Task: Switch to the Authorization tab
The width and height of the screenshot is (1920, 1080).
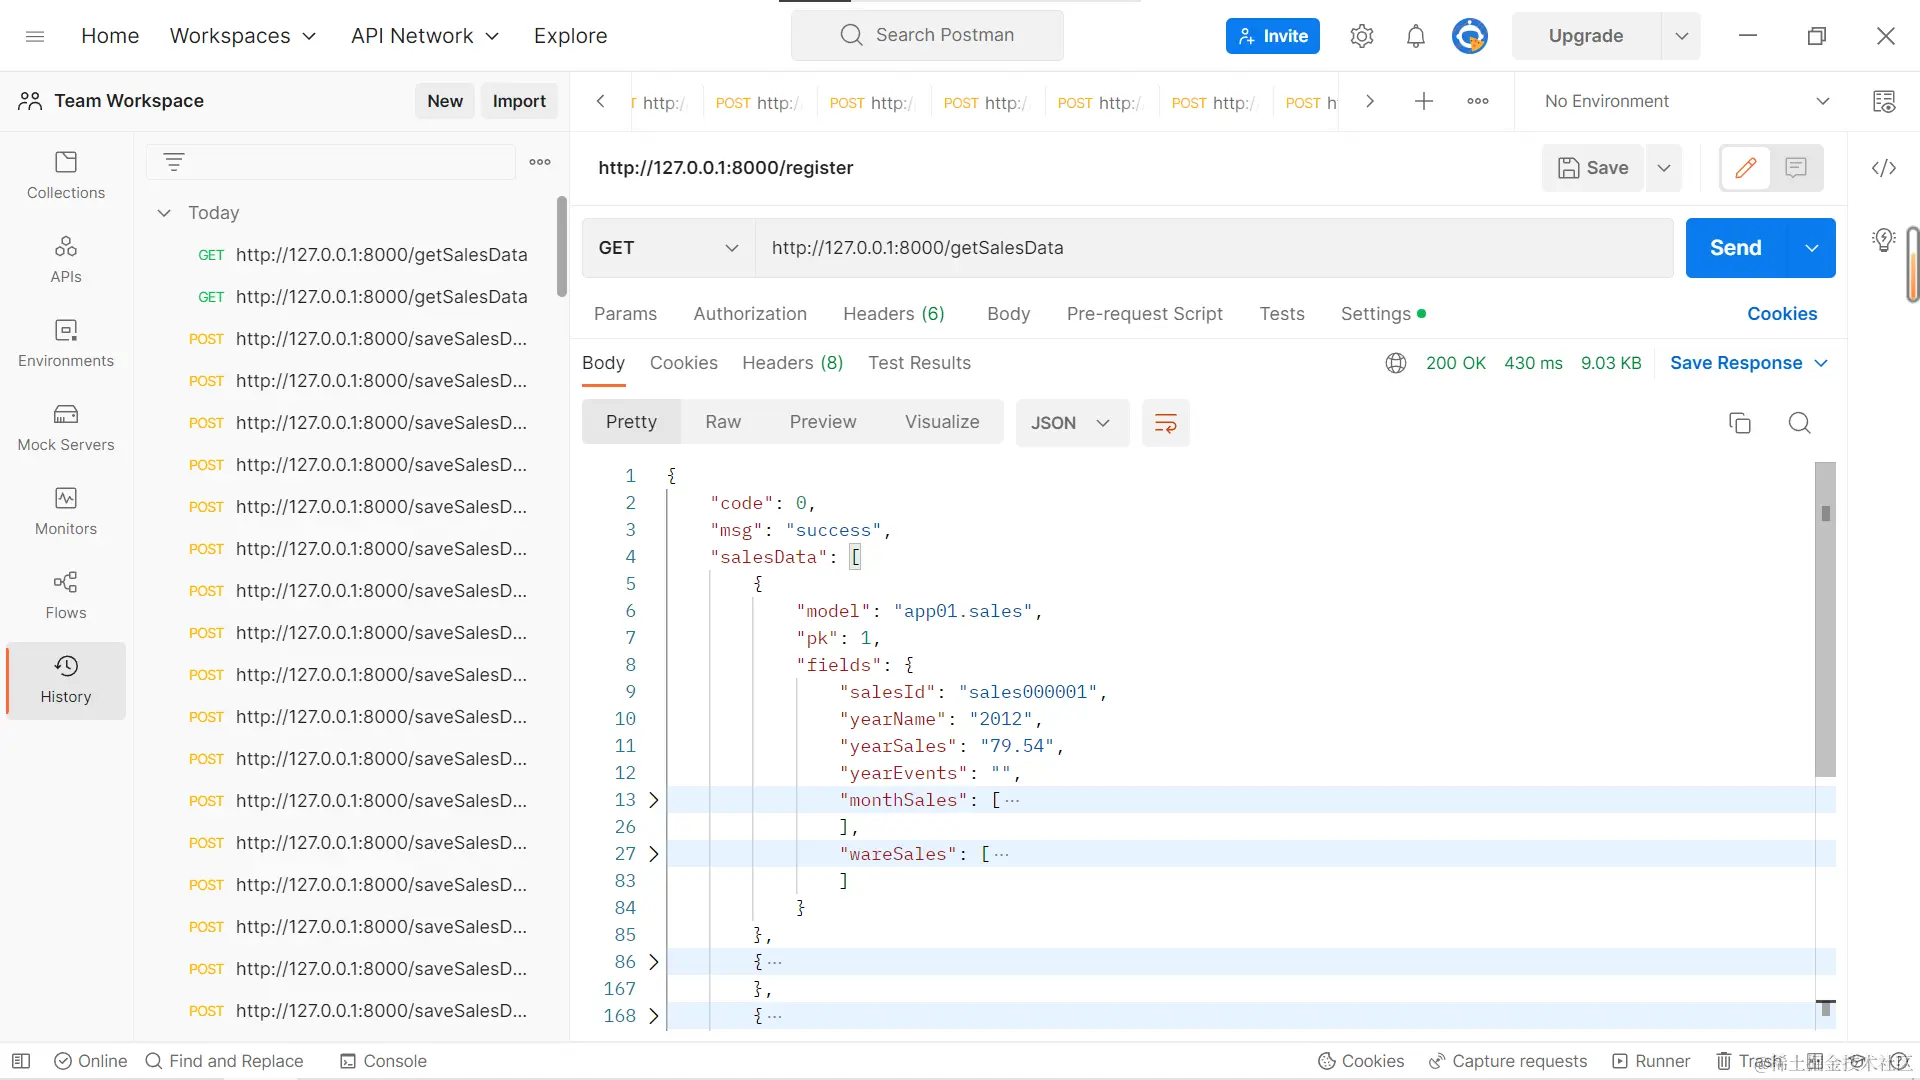Action: (750, 314)
